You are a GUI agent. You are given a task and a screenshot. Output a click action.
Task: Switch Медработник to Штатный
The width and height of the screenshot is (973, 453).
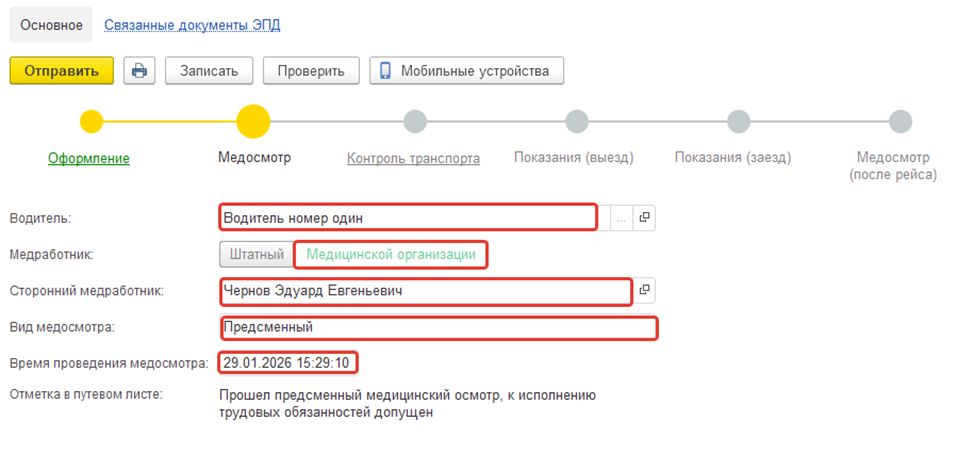pos(255,254)
